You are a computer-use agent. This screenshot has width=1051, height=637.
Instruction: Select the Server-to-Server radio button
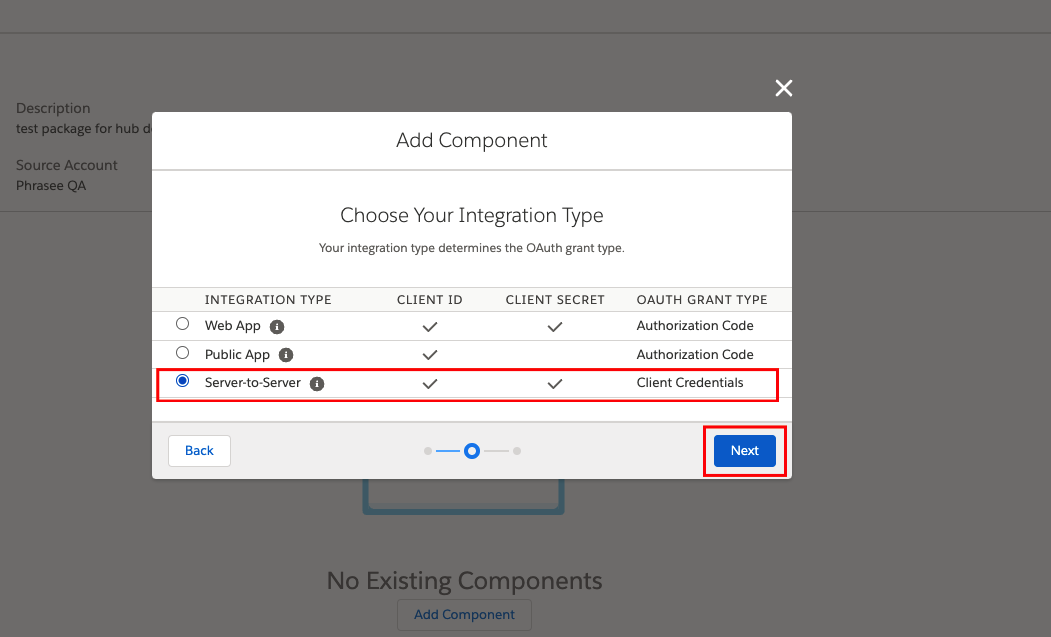tap(181, 380)
